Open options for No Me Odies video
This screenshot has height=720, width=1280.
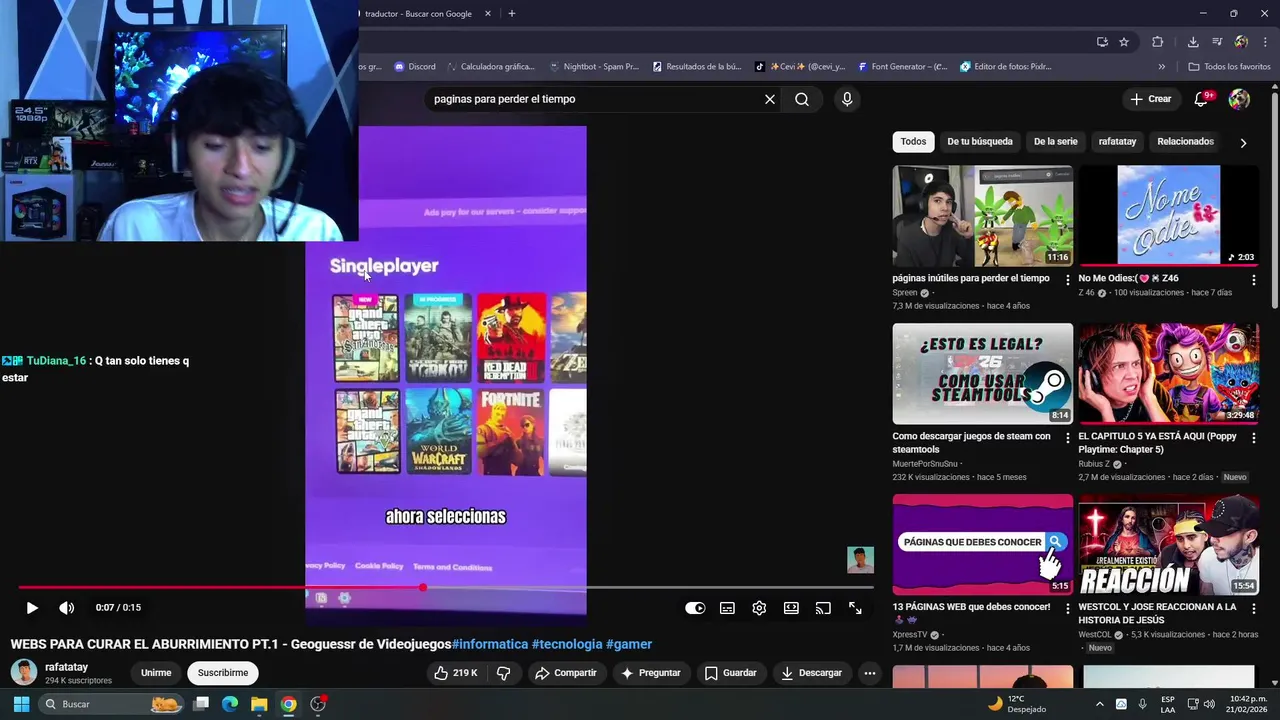point(1253,280)
